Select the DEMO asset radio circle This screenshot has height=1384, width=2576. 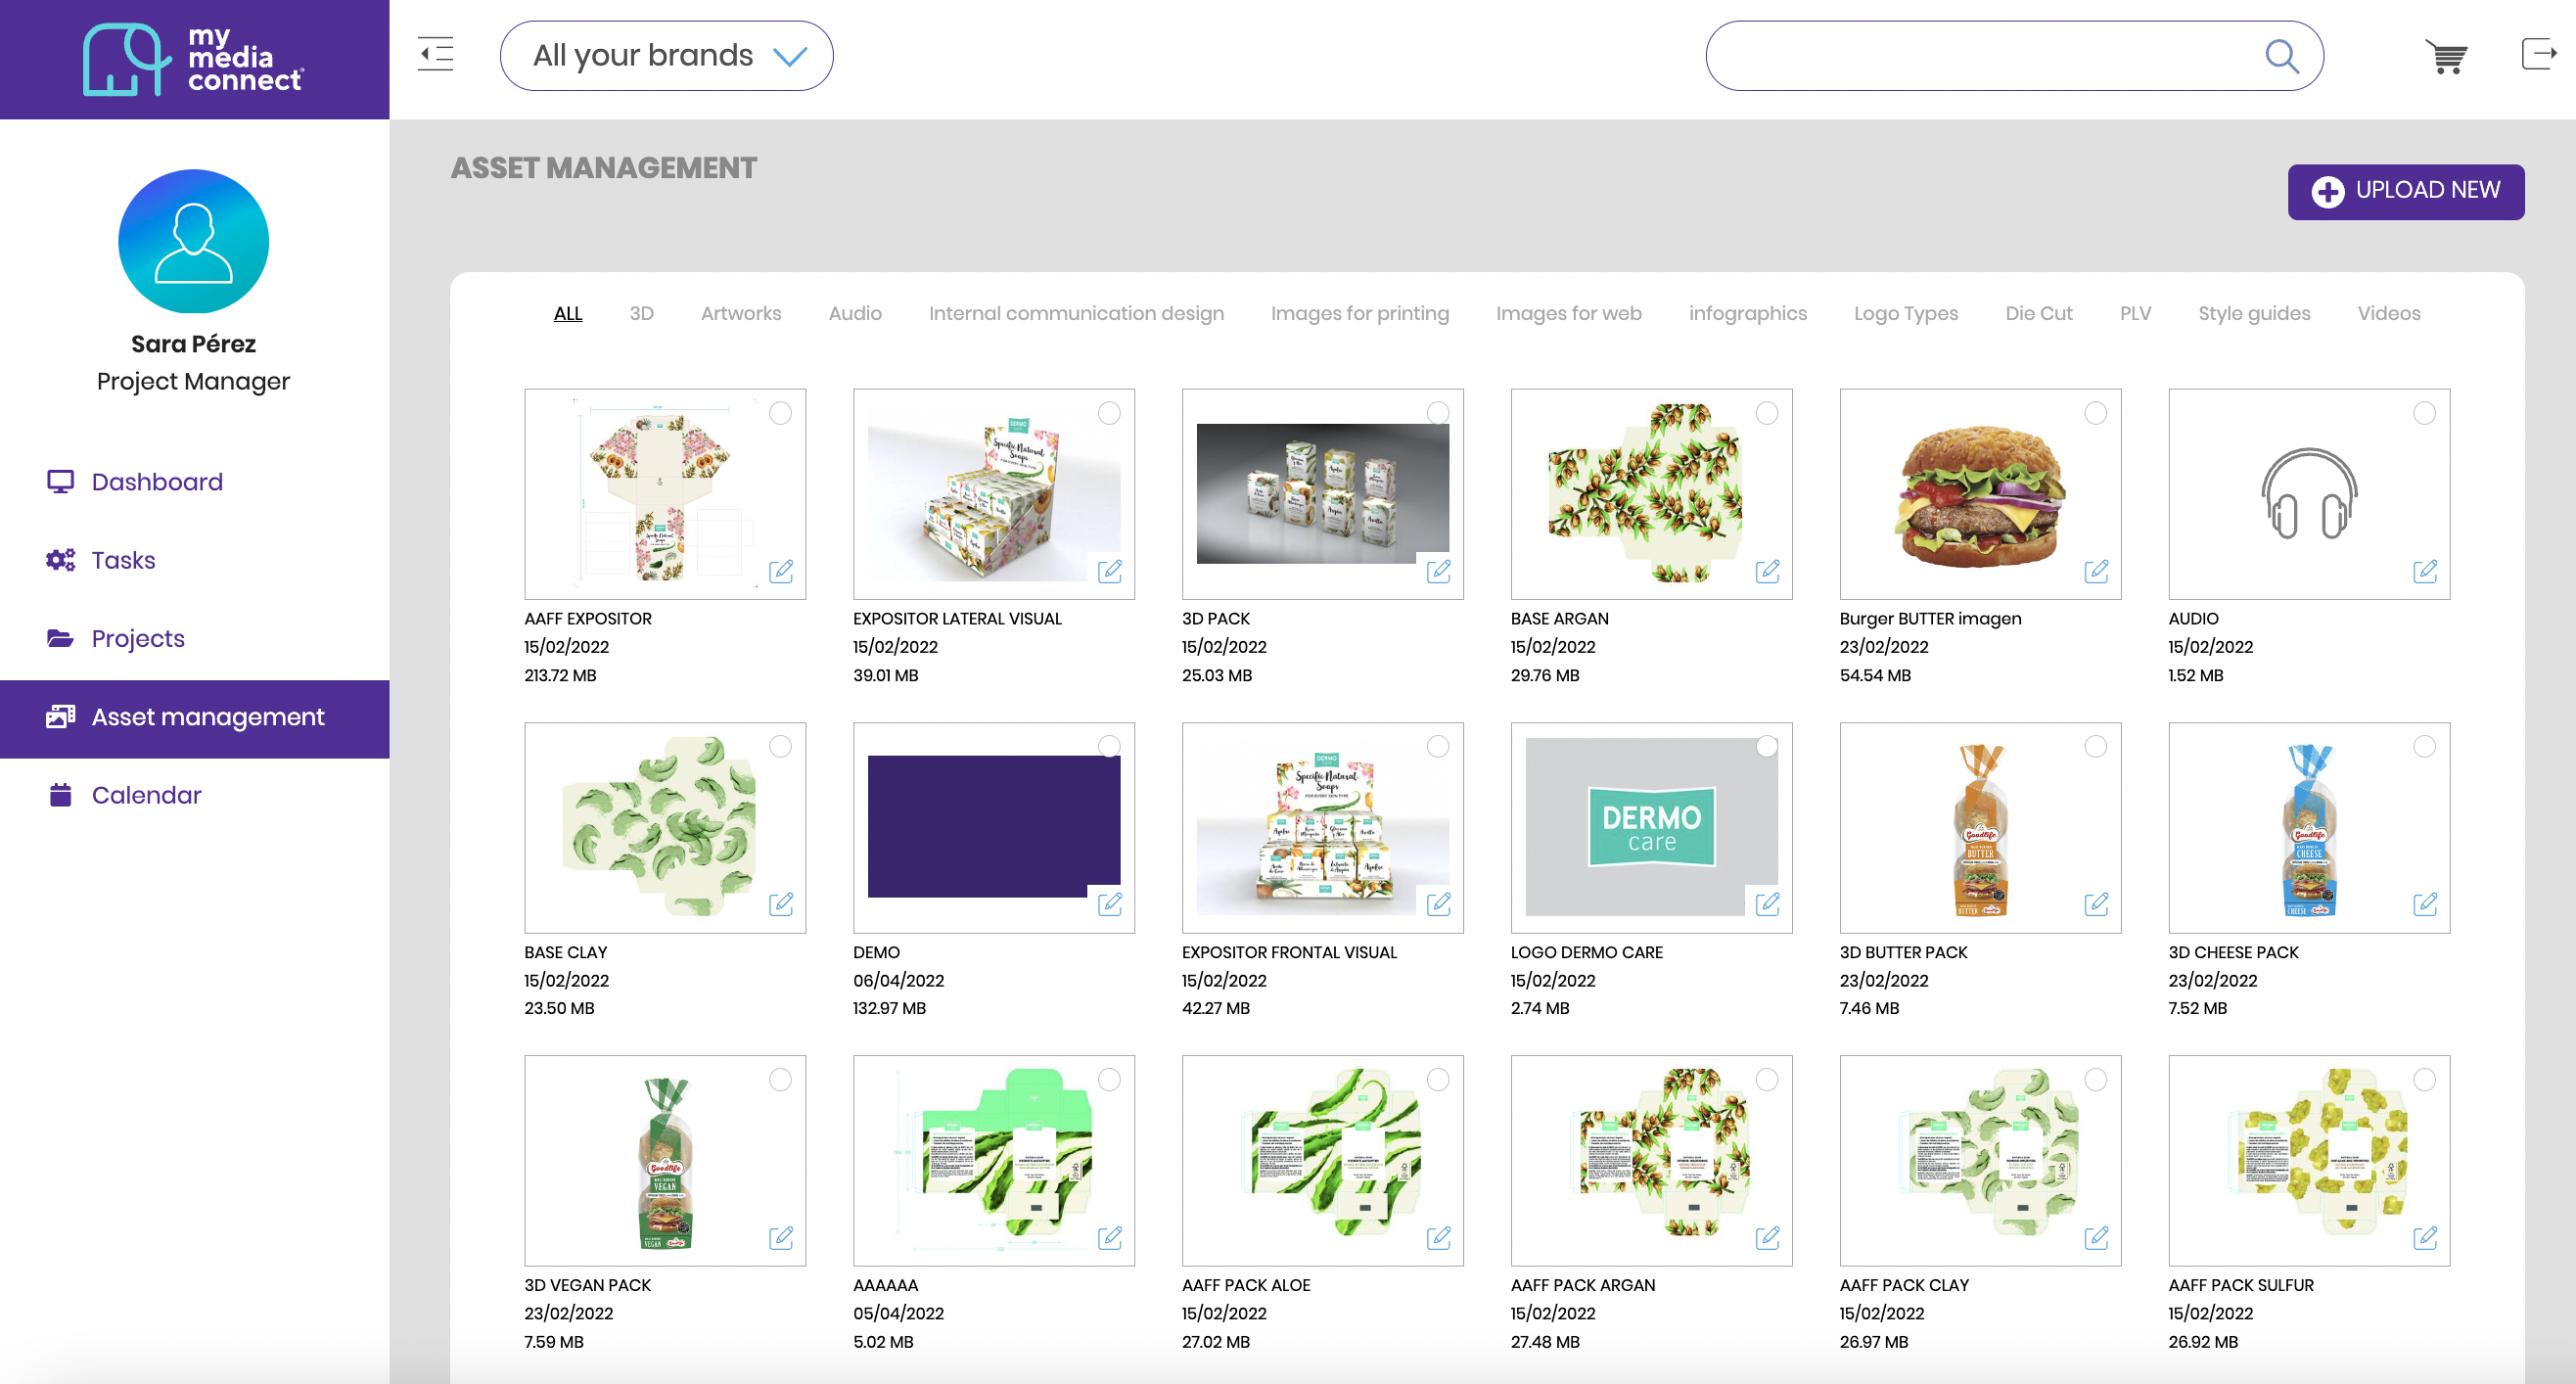1109,746
